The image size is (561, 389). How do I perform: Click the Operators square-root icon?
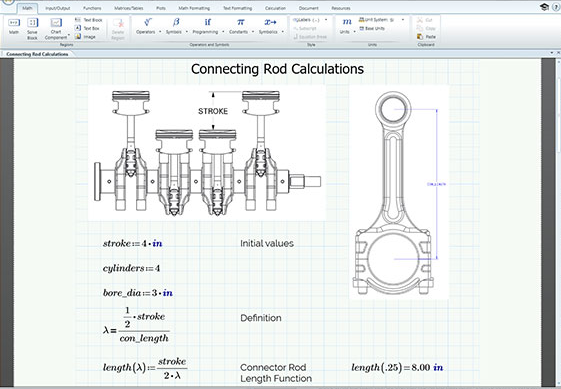click(x=147, y=22)
